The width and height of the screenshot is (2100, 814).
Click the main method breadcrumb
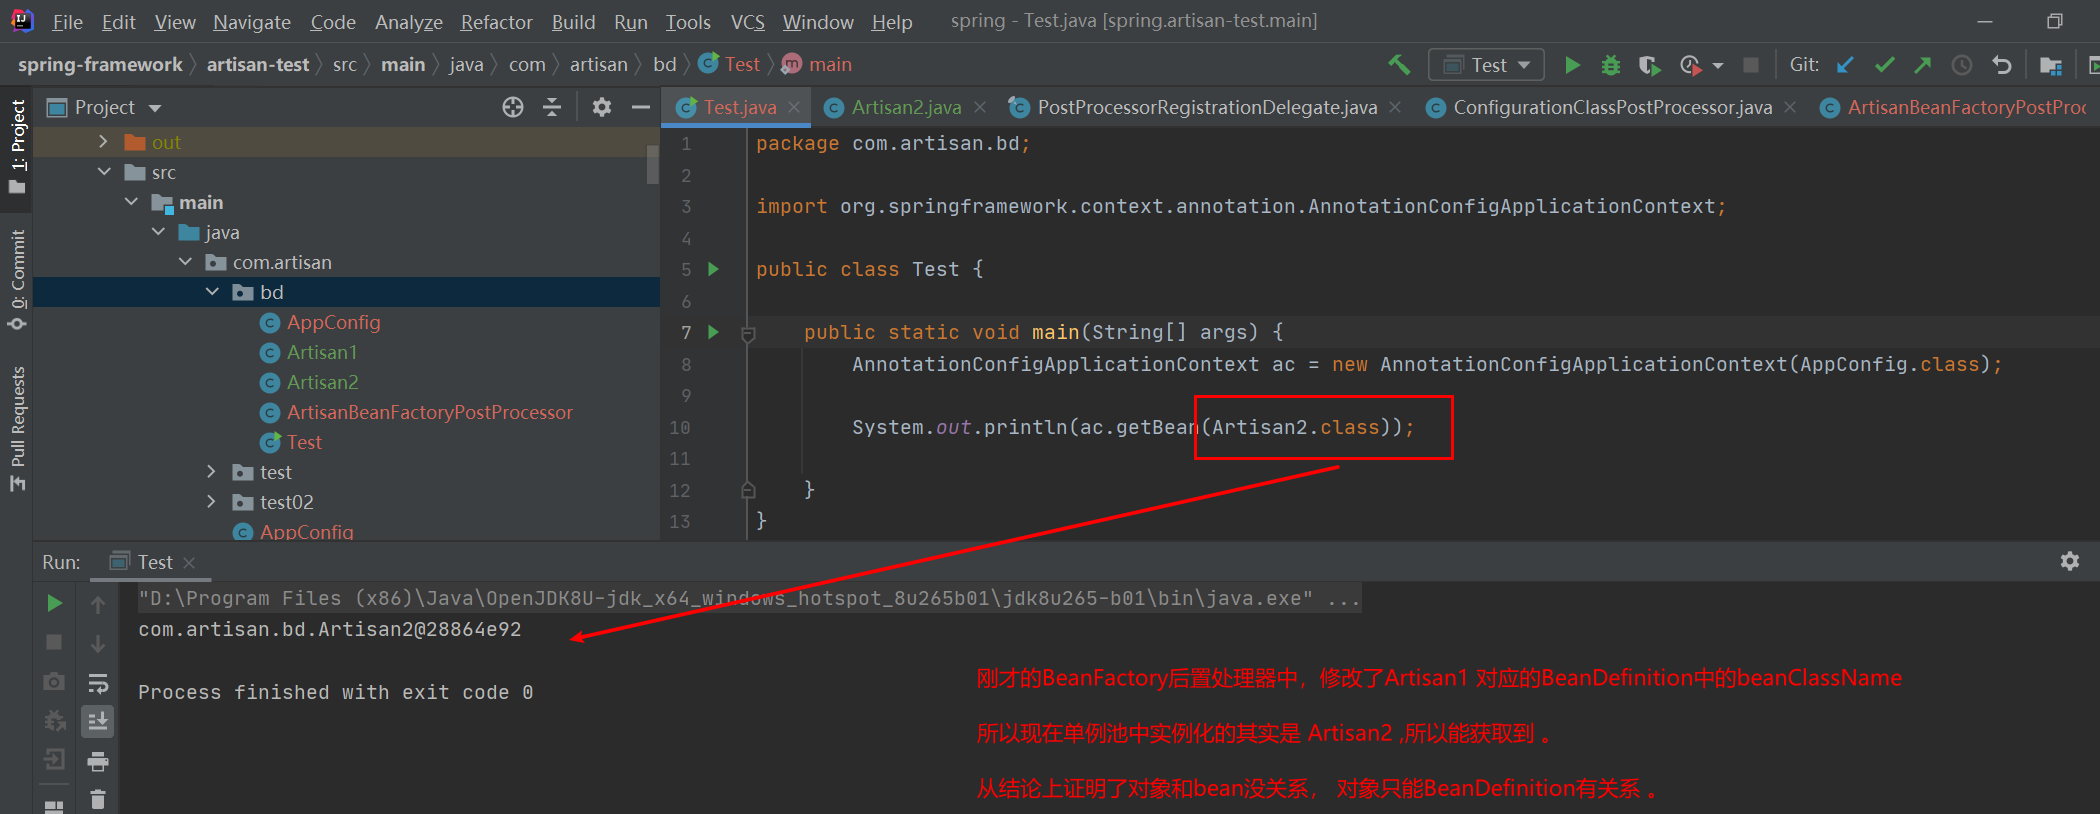point(817,65)
